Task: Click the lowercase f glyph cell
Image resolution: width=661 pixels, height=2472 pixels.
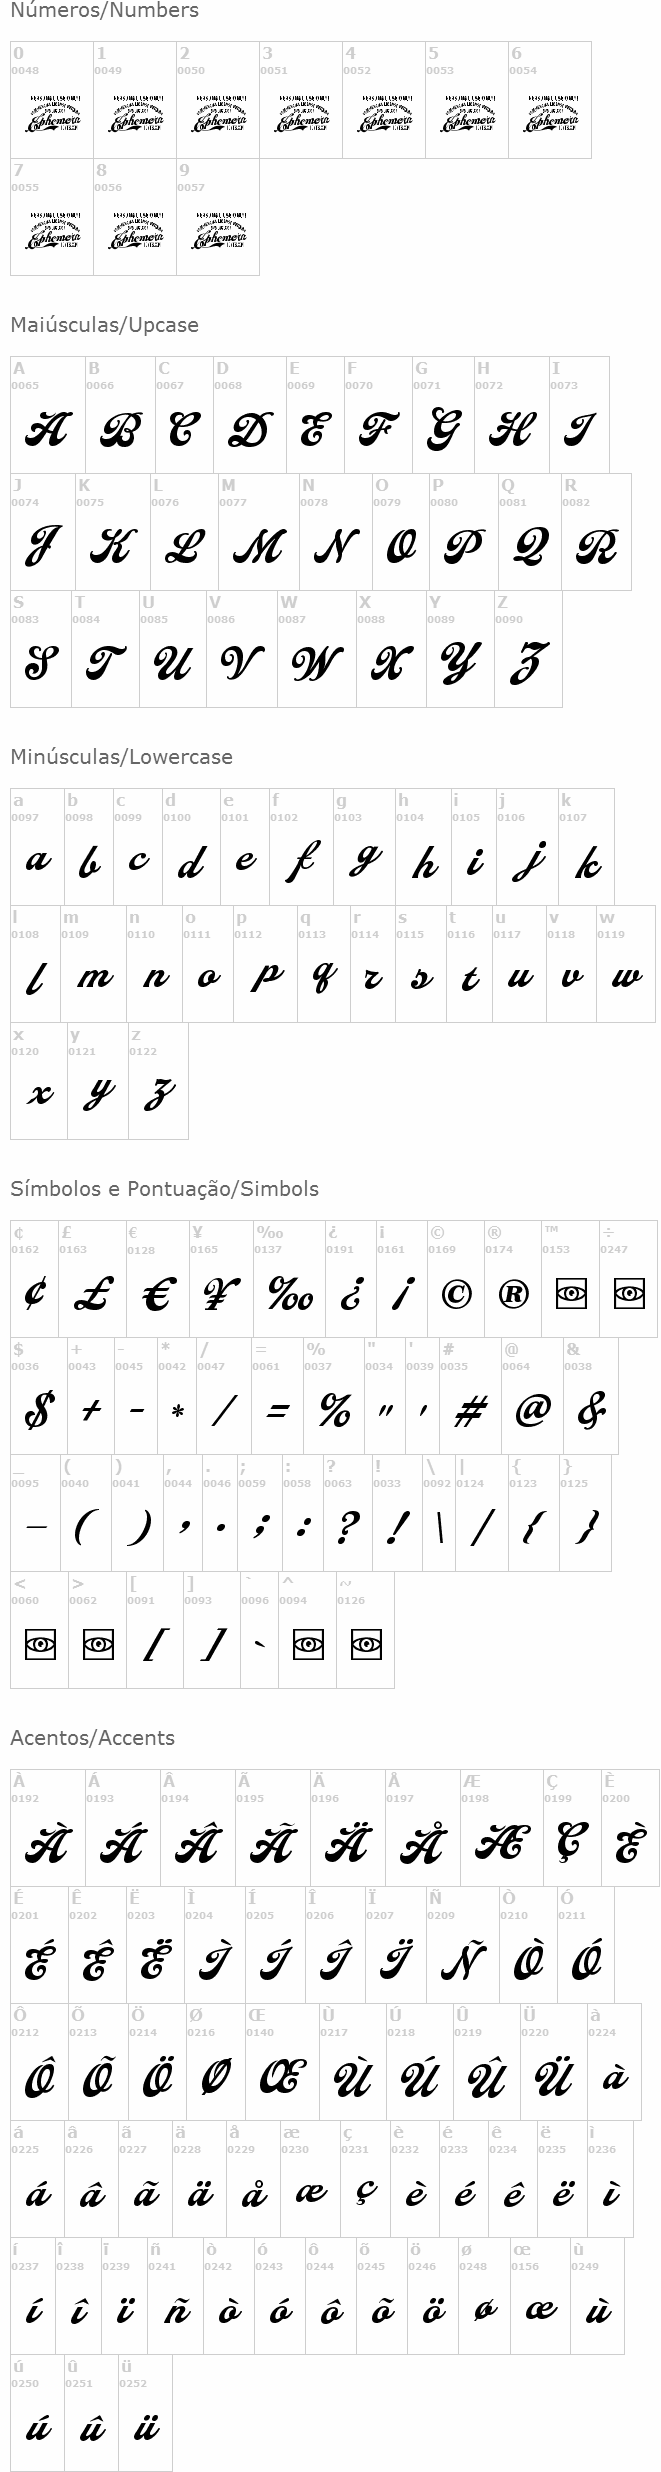Action: coord(301,847)
